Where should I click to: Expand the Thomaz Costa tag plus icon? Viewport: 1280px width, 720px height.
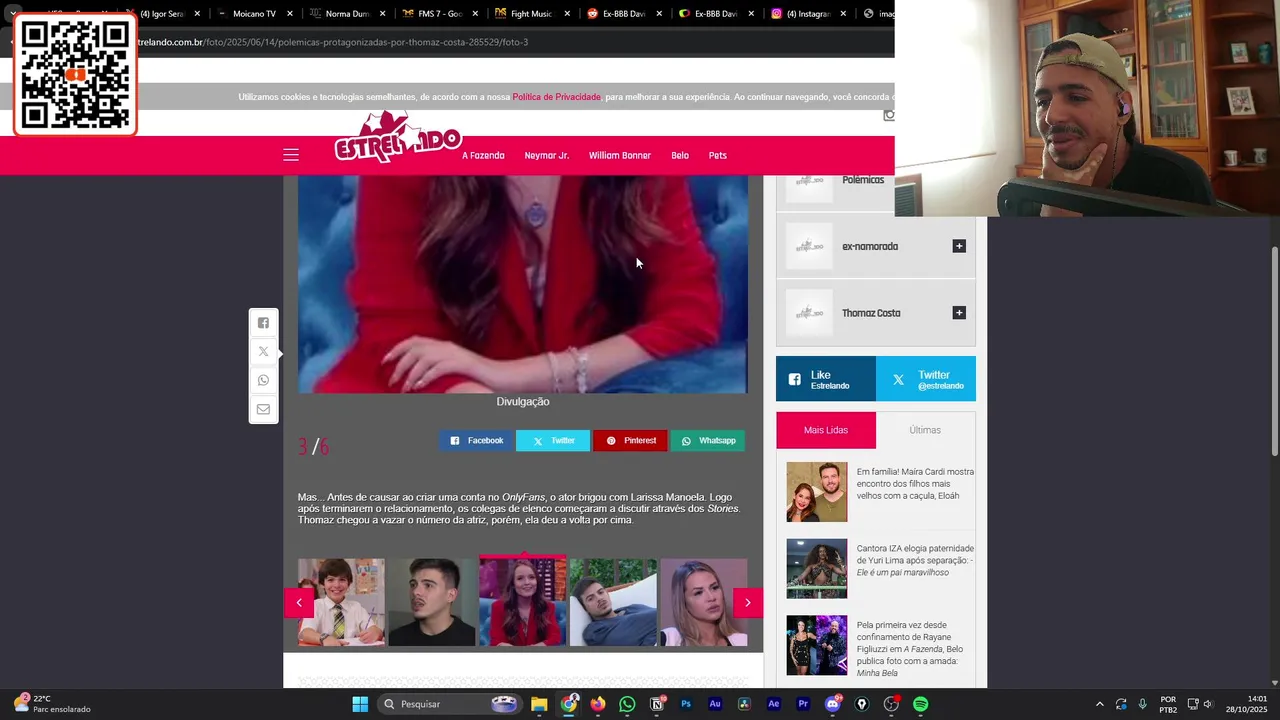click(x=959, y=313)
